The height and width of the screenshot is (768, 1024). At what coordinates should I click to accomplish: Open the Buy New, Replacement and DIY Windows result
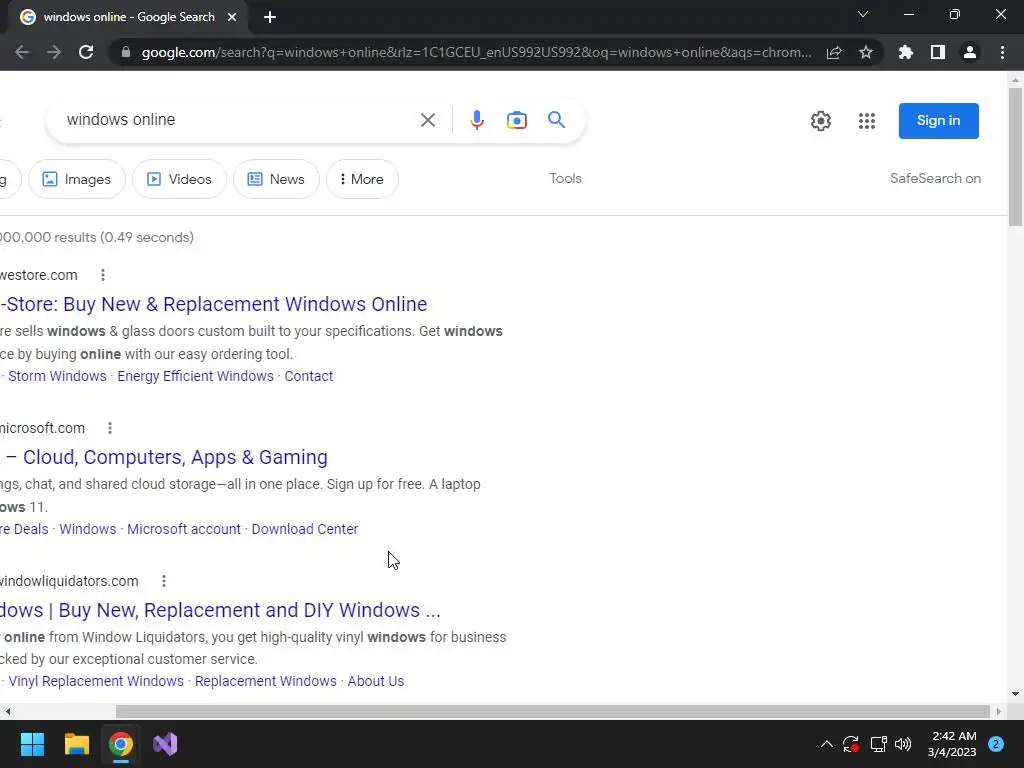pos(220,610)
